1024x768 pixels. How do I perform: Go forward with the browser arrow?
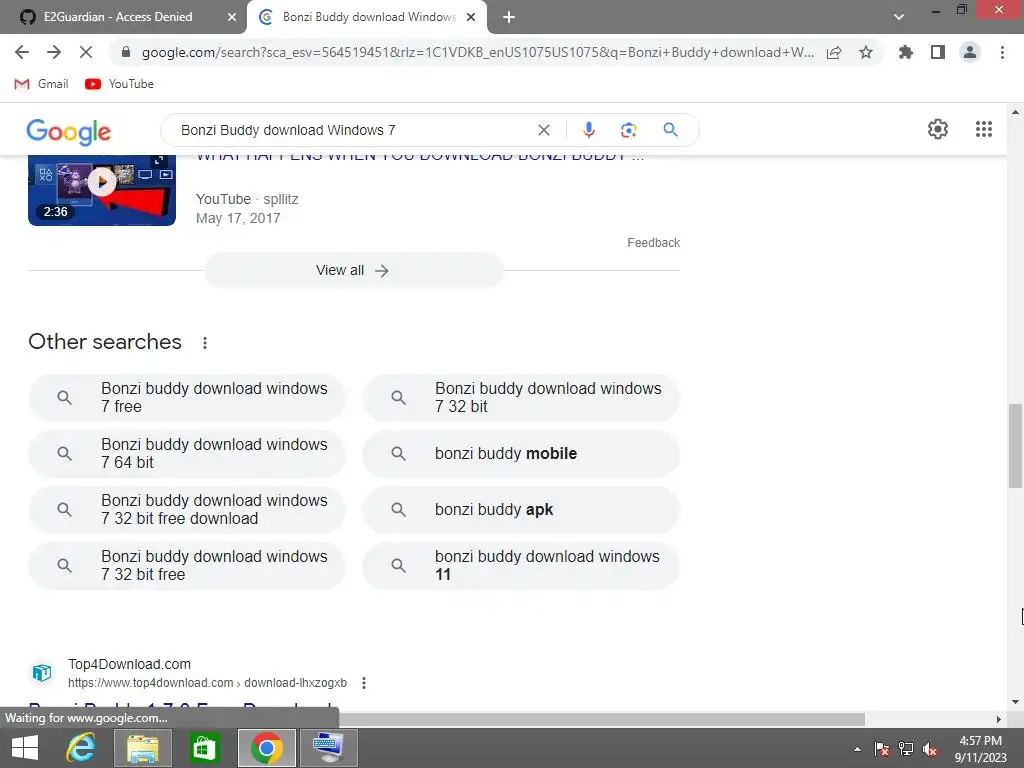pos(54,52)
